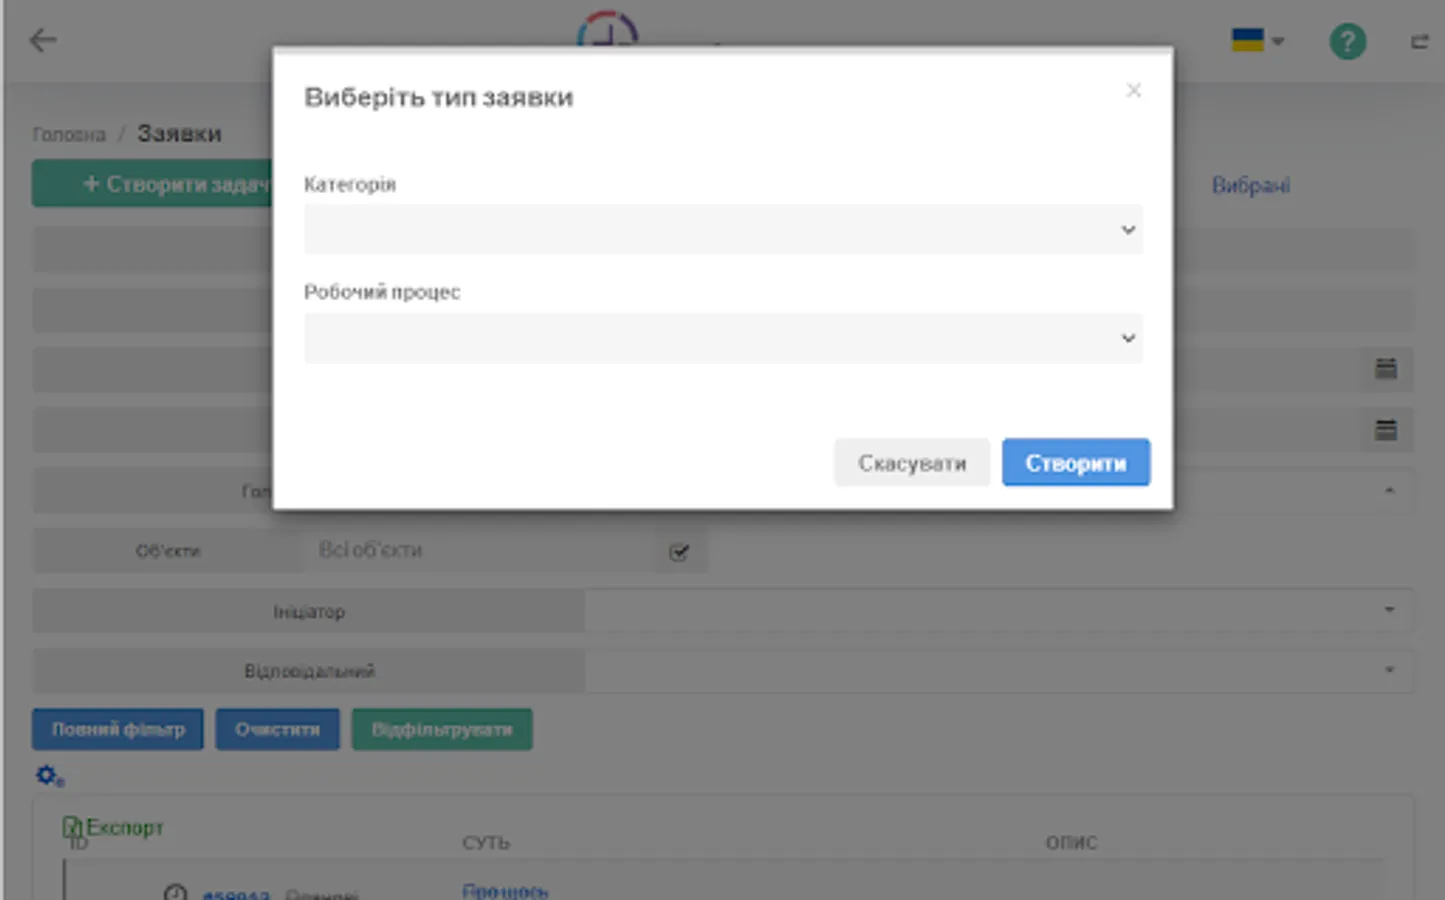Click the logout icon in header
Viewport: 1445px width, 900px height.
click(1419, 42)
